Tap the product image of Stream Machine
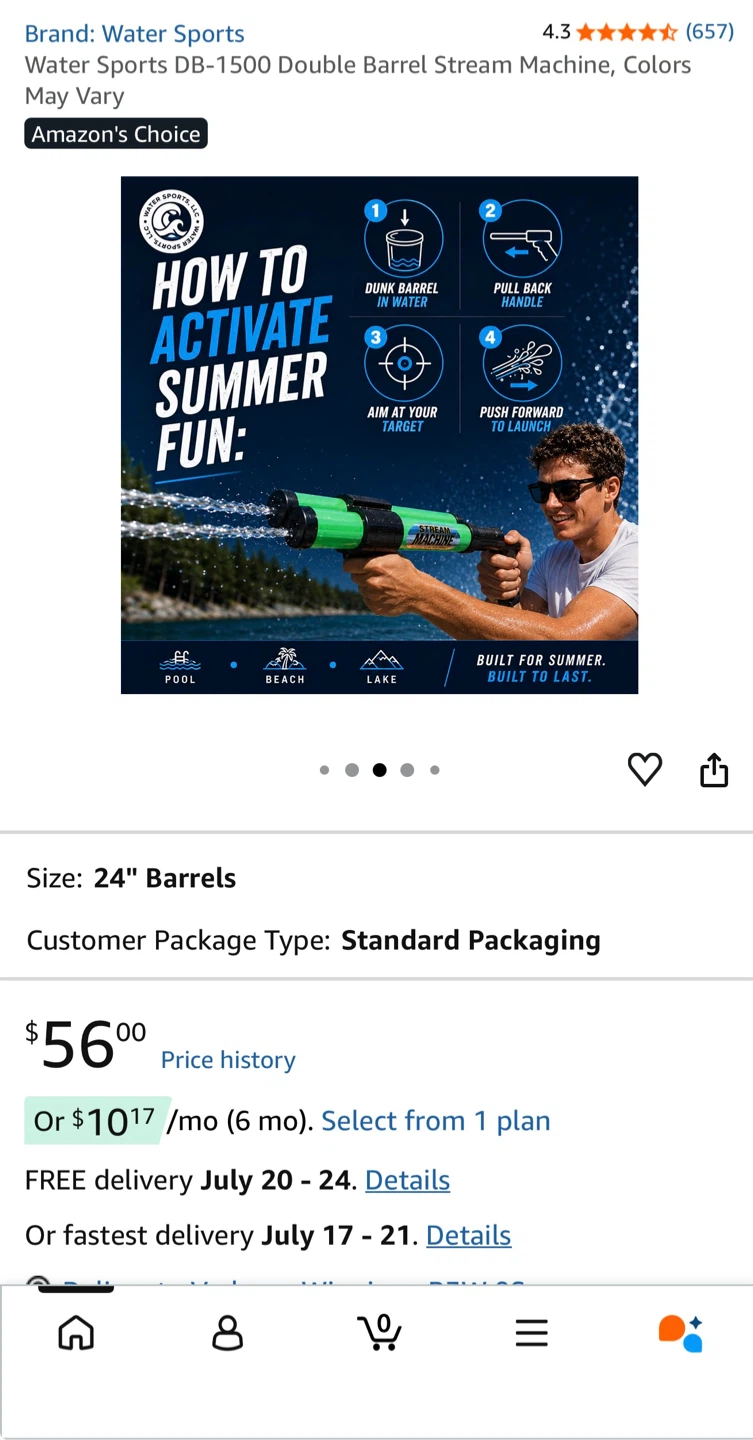The height and width of the screenshot is (1440, 753). [379, 435]
